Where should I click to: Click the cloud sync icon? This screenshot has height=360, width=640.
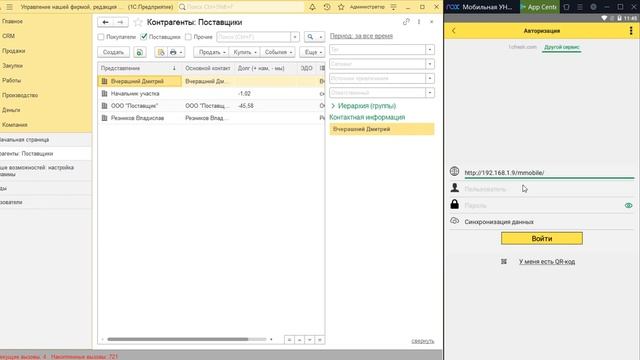point(454,221)
